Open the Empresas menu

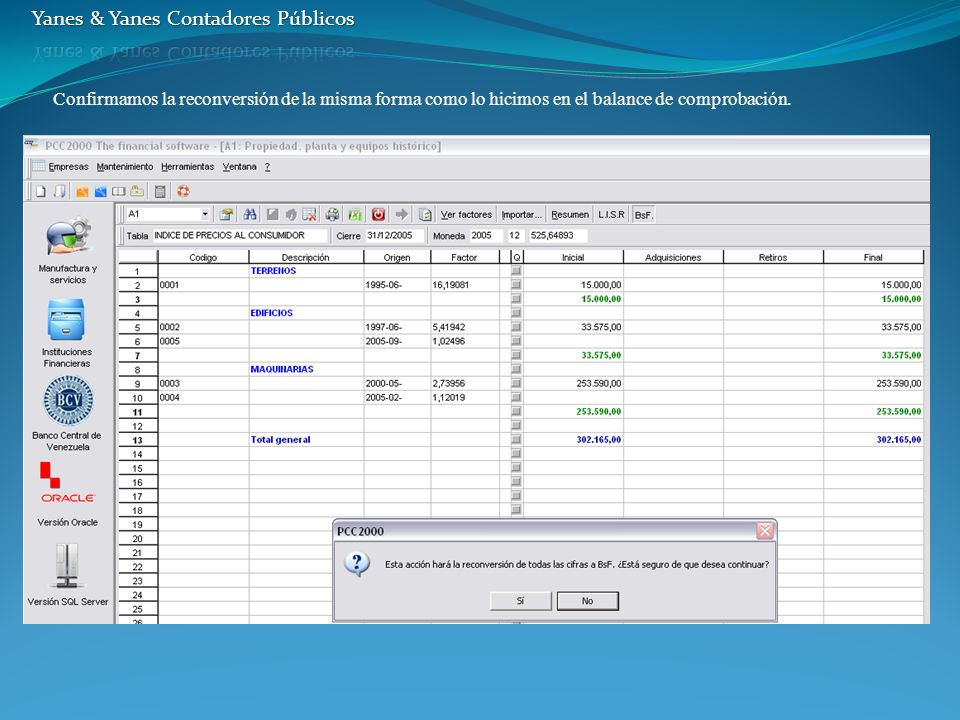pyautogui.click(x=69, y=167)
